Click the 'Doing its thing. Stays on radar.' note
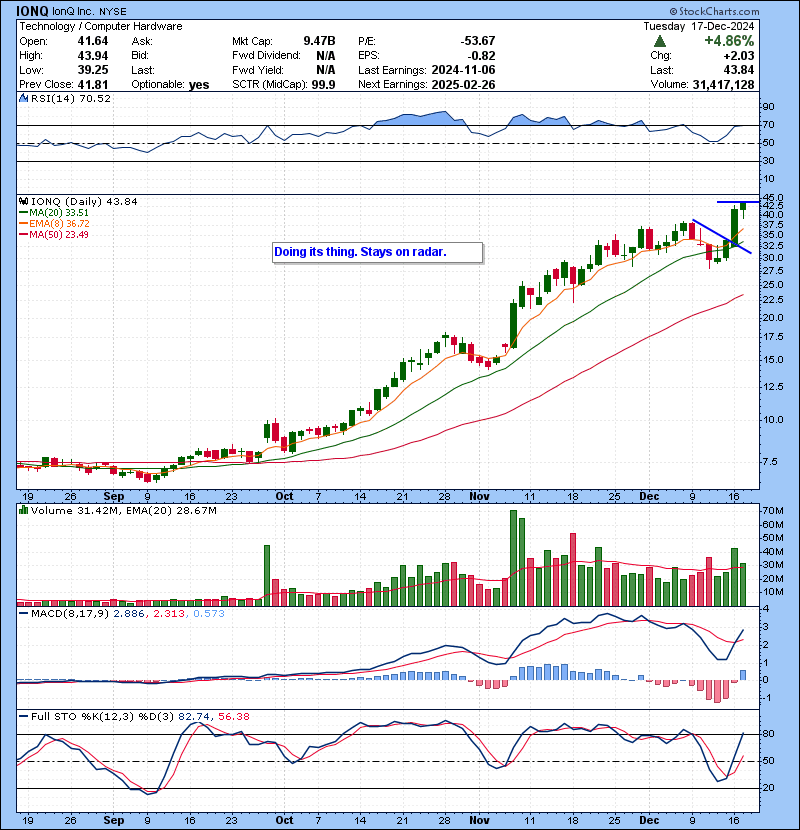This screenshot has height=830, width=800. click(377, 252)
